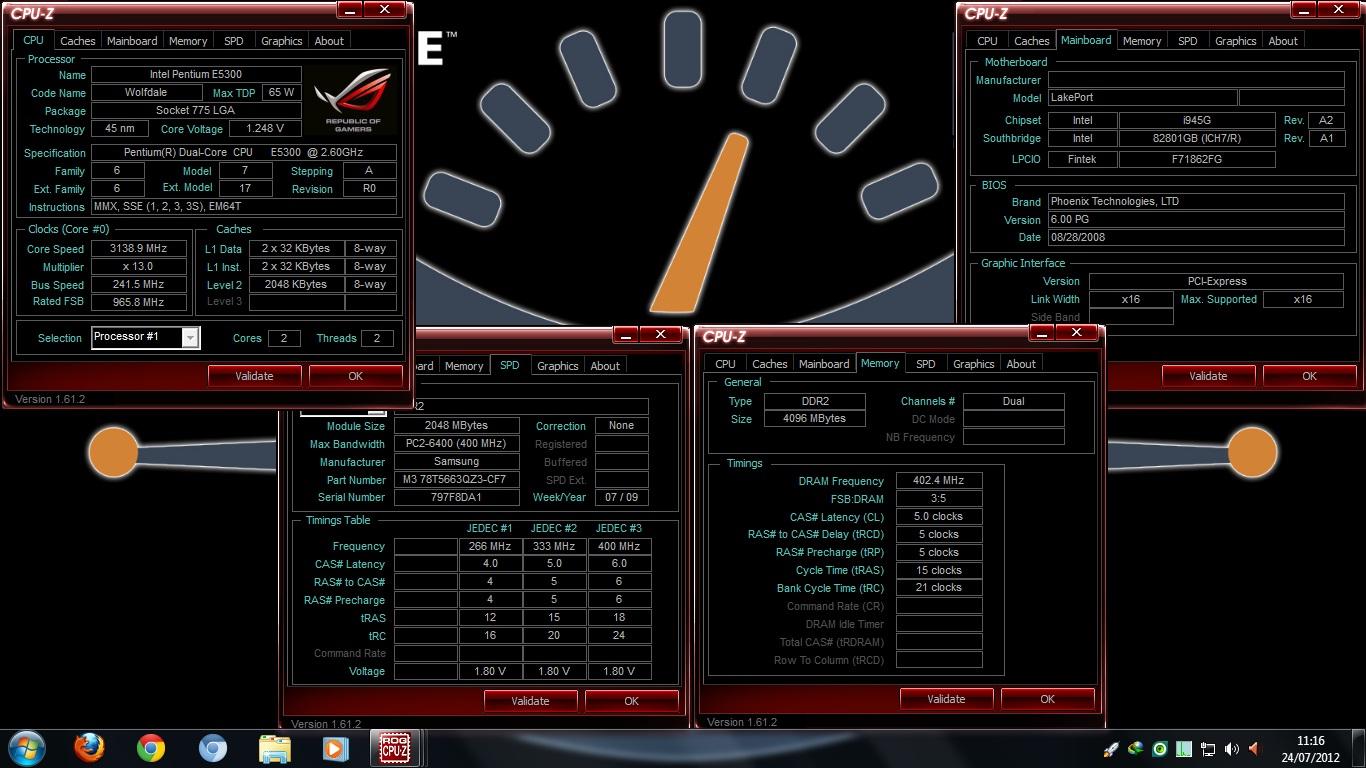Select the Code Name field 'Wolfdale'
1366x768 pixels.
(146, 93)
